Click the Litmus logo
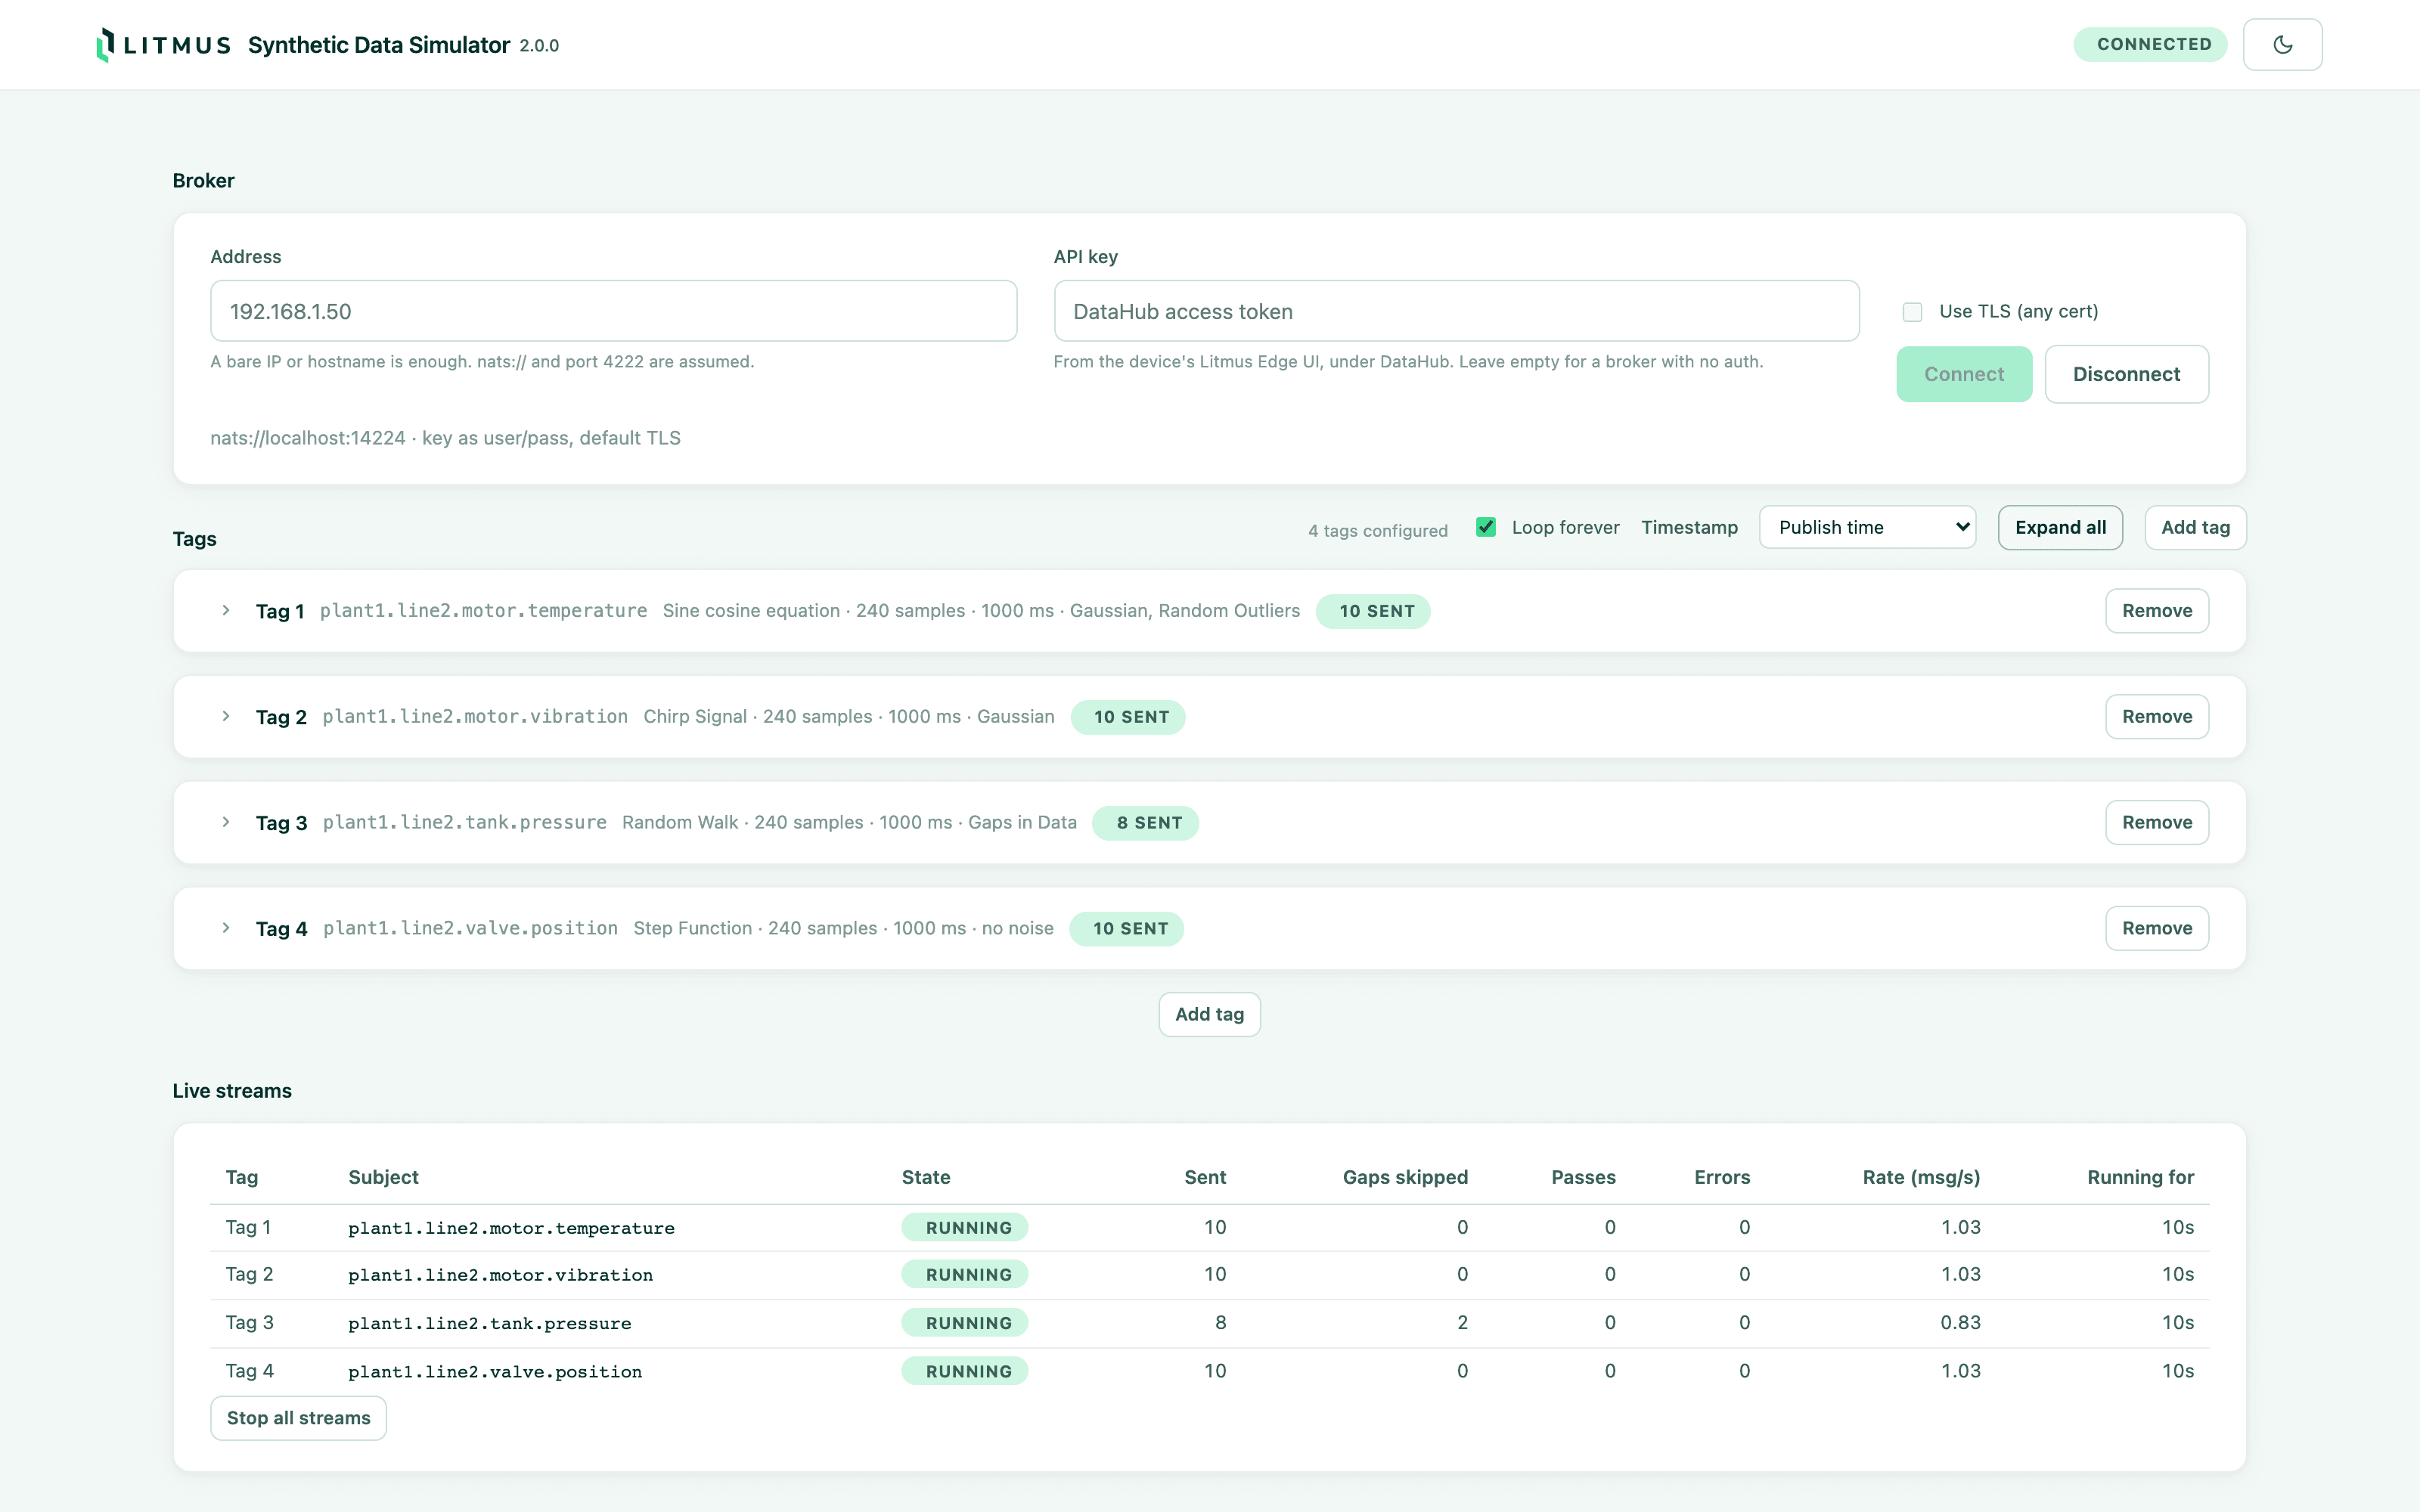 pyautogui.click(x=164, y=45)
